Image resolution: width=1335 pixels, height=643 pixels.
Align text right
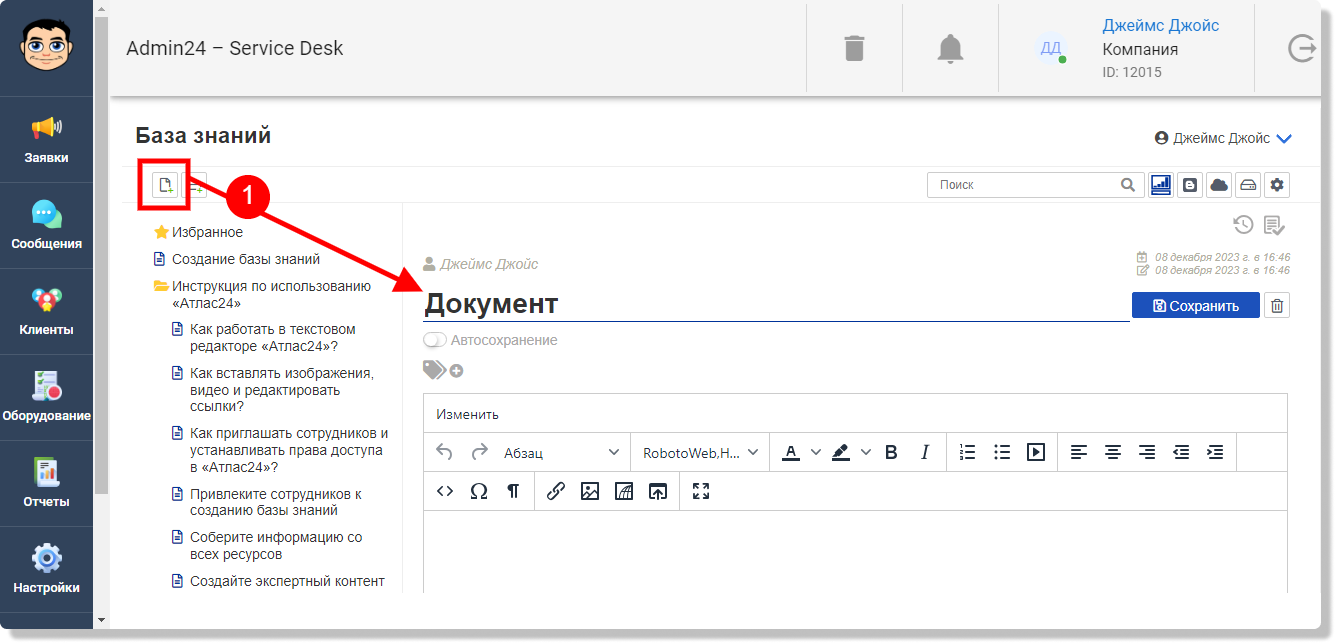pyautogui.click(x=1147, y=452)
